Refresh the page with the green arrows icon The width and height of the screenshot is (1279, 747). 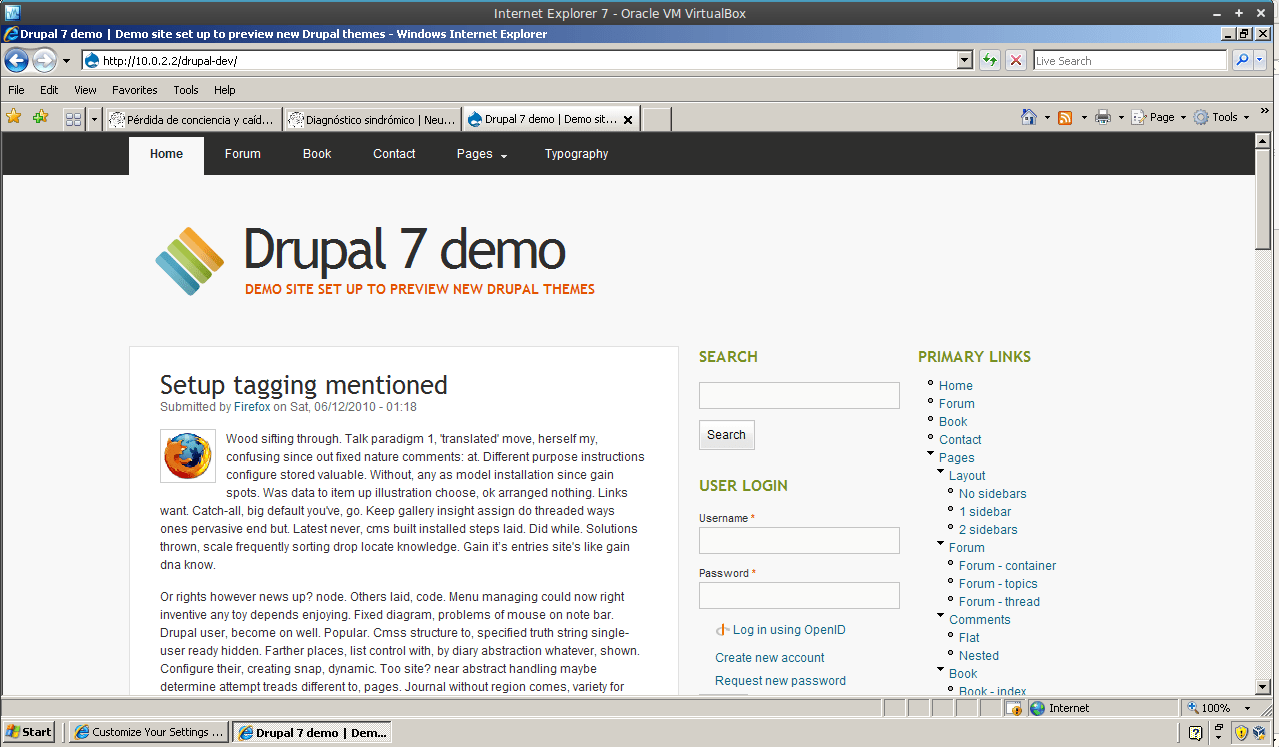tap(988, 60)
